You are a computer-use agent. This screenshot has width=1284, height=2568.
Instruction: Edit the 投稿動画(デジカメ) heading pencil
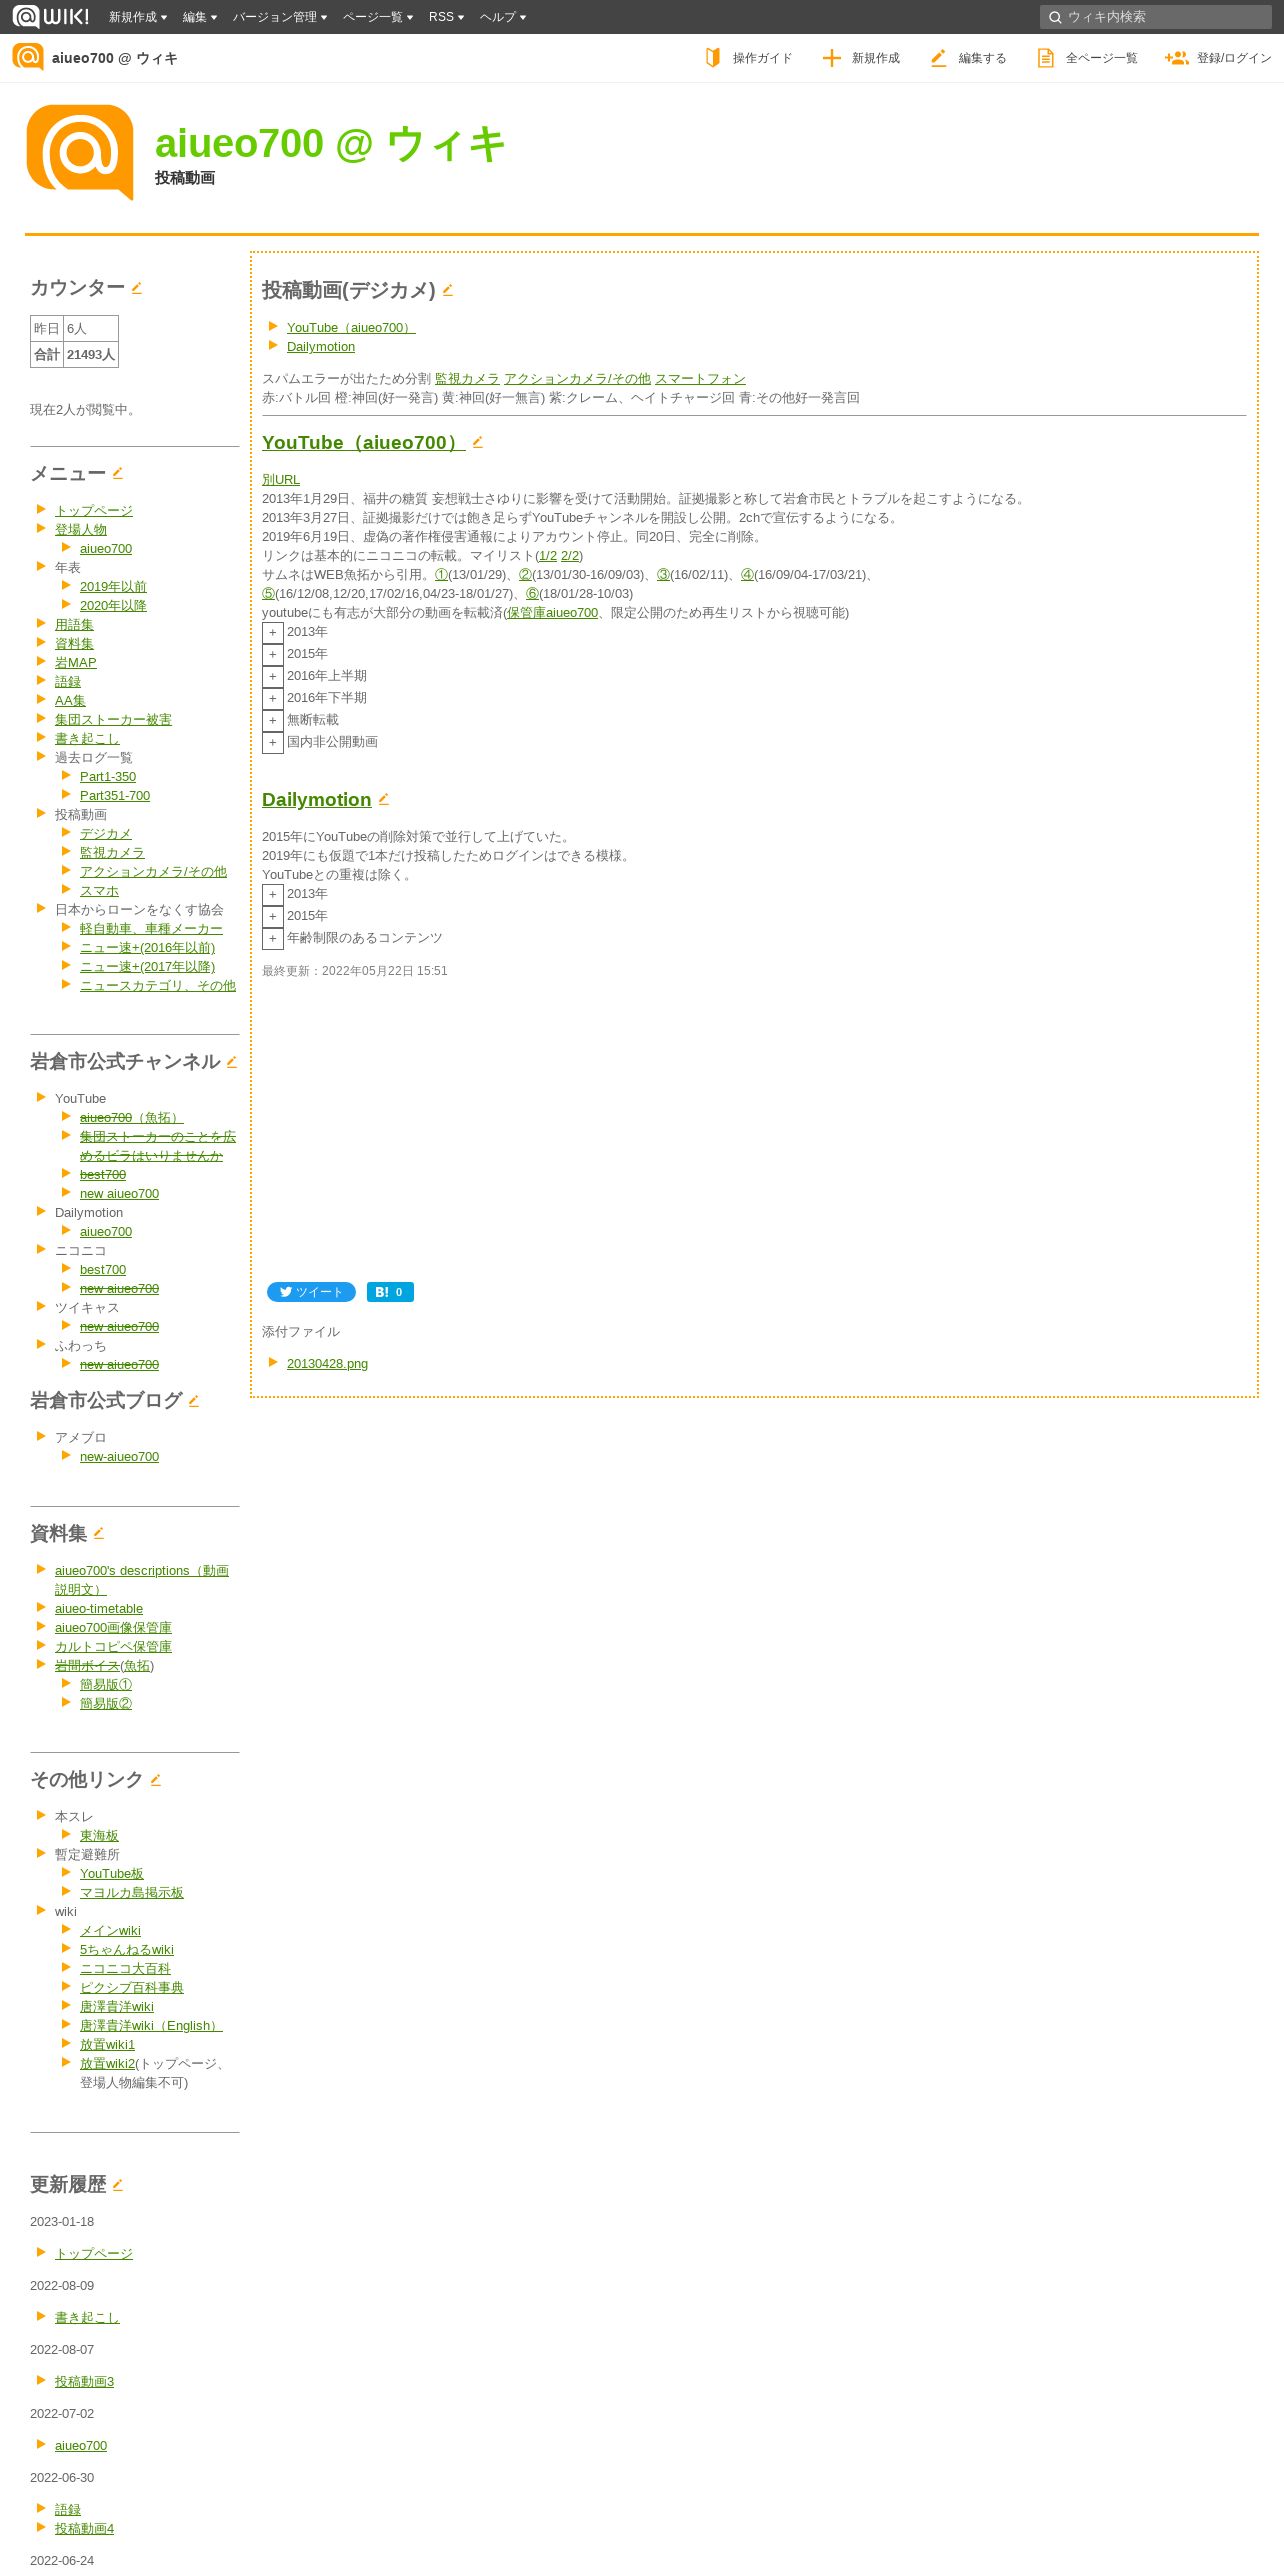tap(448, 290)
